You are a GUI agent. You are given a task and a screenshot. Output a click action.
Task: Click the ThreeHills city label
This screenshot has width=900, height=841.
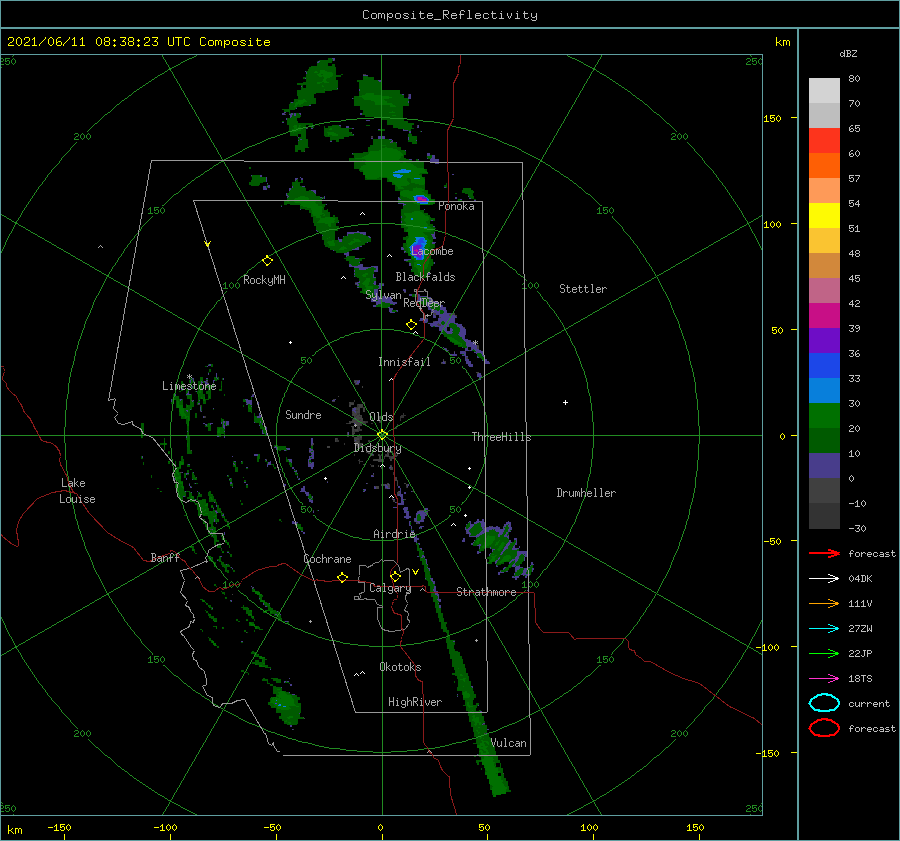click(502, 437)
